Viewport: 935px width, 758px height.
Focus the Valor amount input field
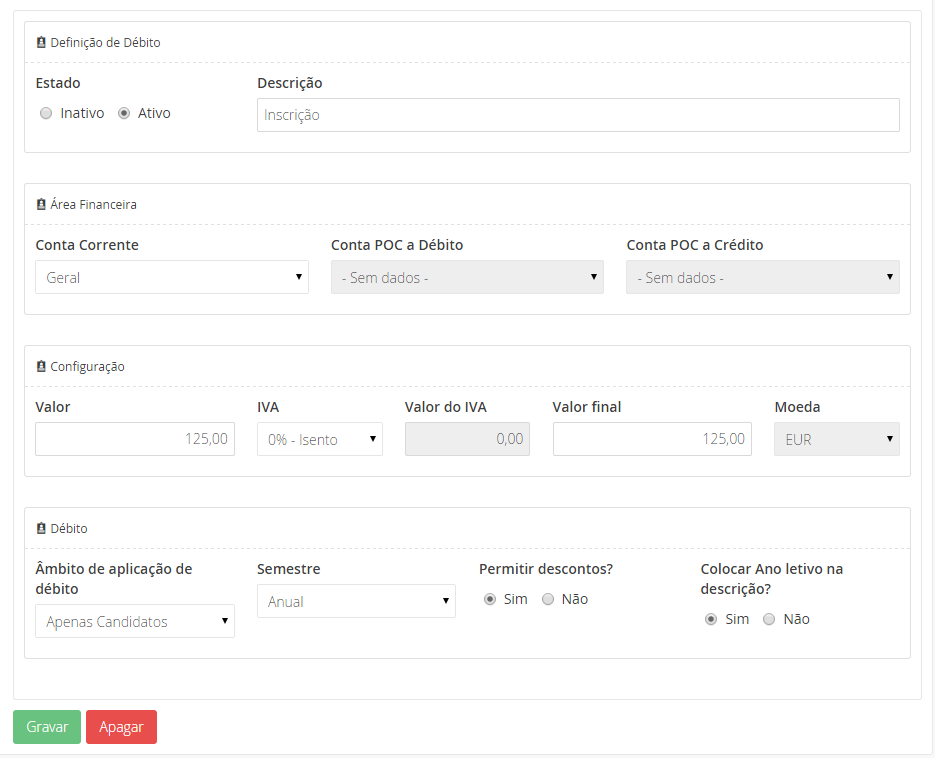[135, 440]
